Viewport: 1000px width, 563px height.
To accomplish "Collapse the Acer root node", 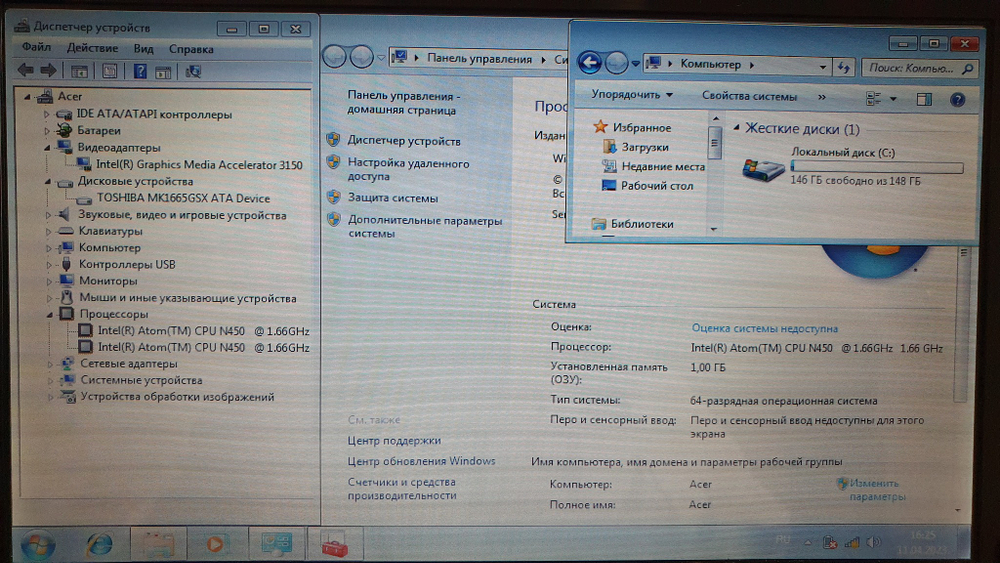I will pos(27,97).
